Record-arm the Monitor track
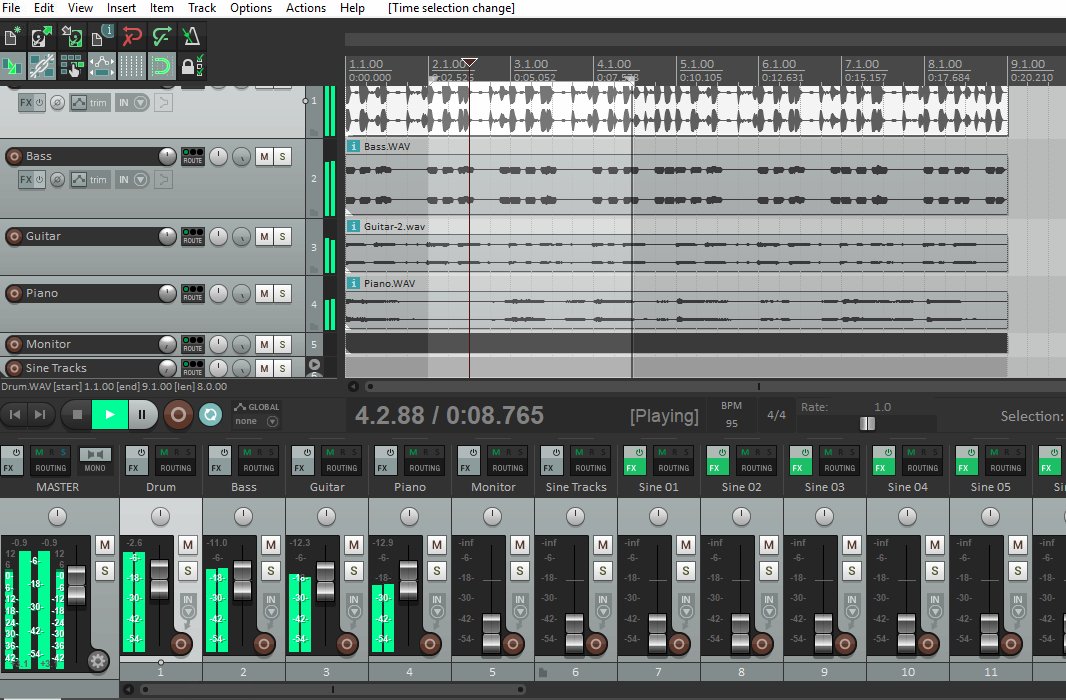This screenshot has height=700, width=1066. point(14,343)
